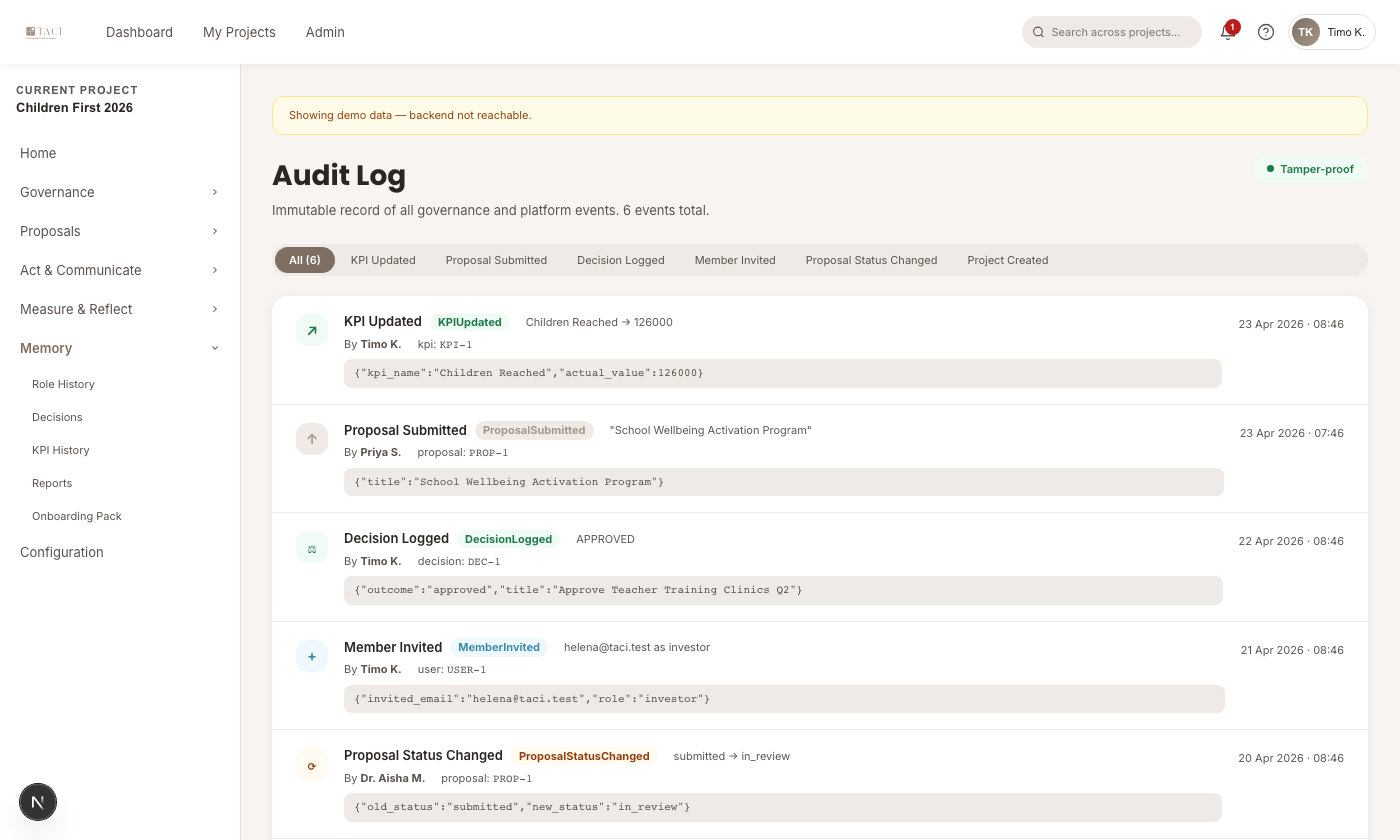The width and height of the screenshot is (1400, 840).
Task: Click the KPI Updated arrow icon
Action: point(312,330)
